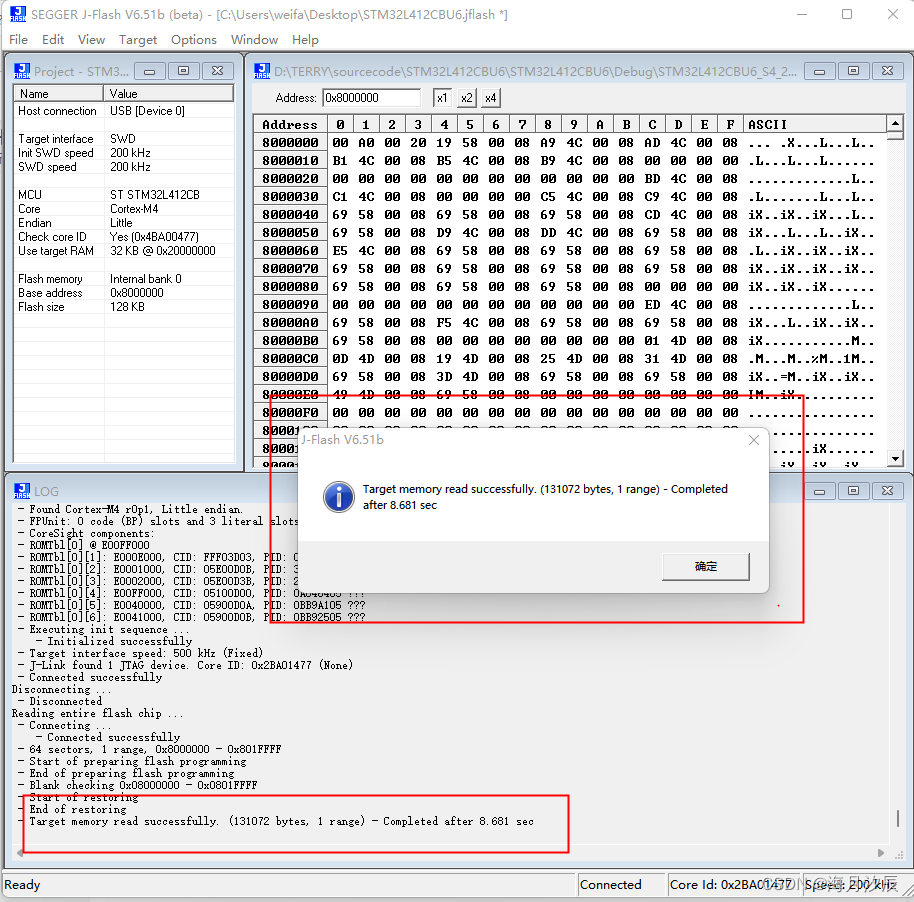
Task: Open the View menu
Action: [91, 40]
